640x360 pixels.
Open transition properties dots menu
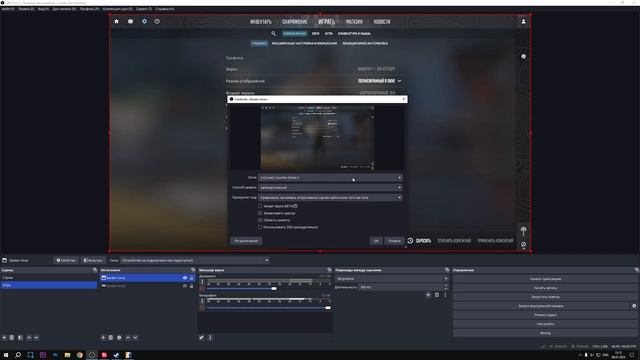tap(445, 295)
